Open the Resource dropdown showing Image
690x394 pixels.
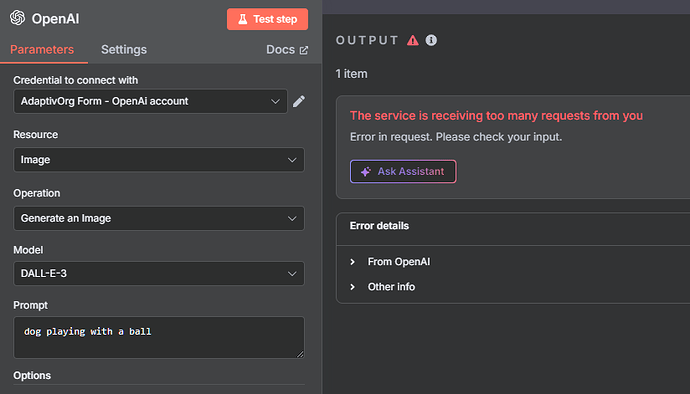click(x=159, y=159)
